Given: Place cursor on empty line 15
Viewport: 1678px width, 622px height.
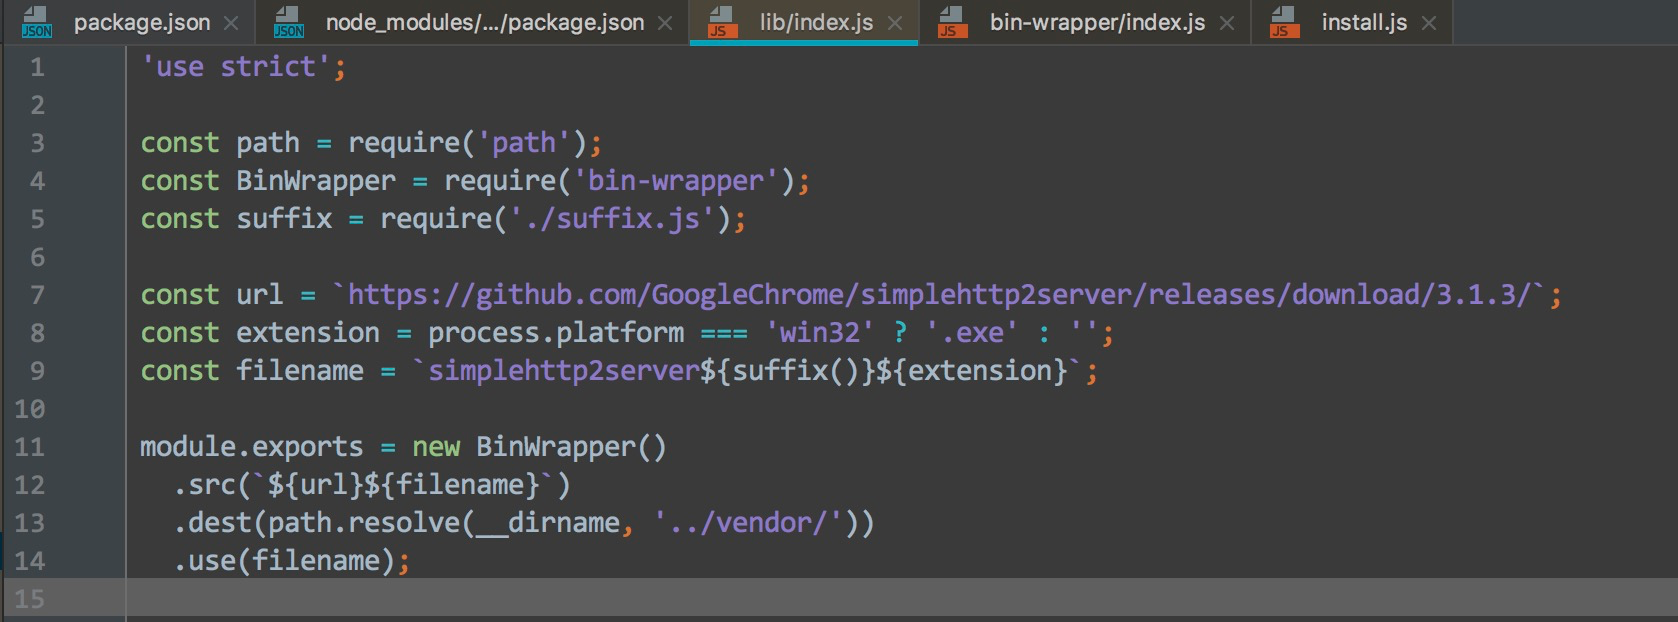Looking at the screenshot, I should (x=900, y=599).
